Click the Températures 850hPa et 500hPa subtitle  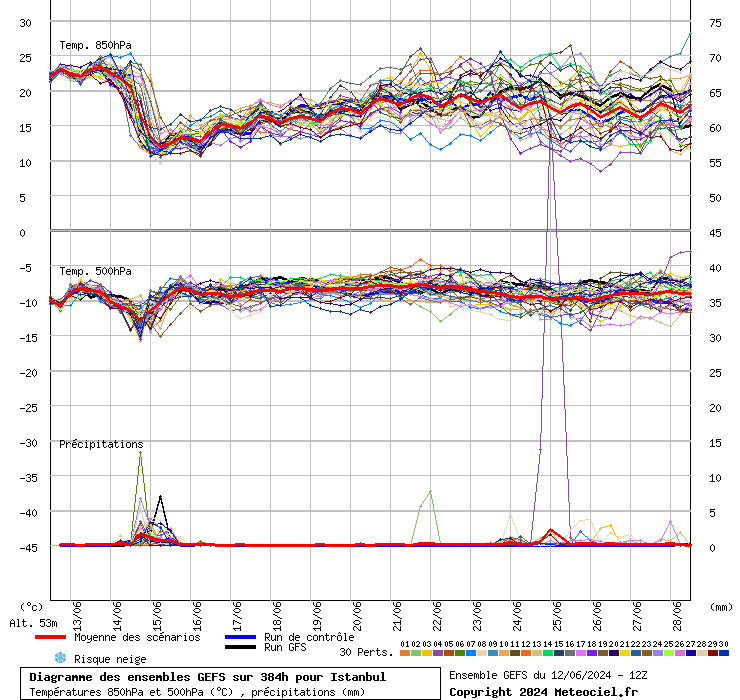click(x=197, y=692)
